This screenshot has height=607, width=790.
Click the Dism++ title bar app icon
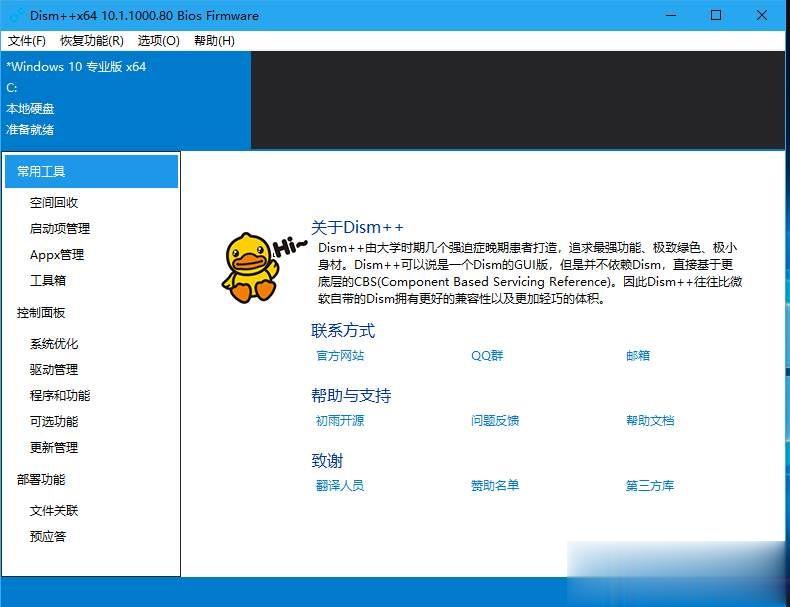click(x=16, y=15)
